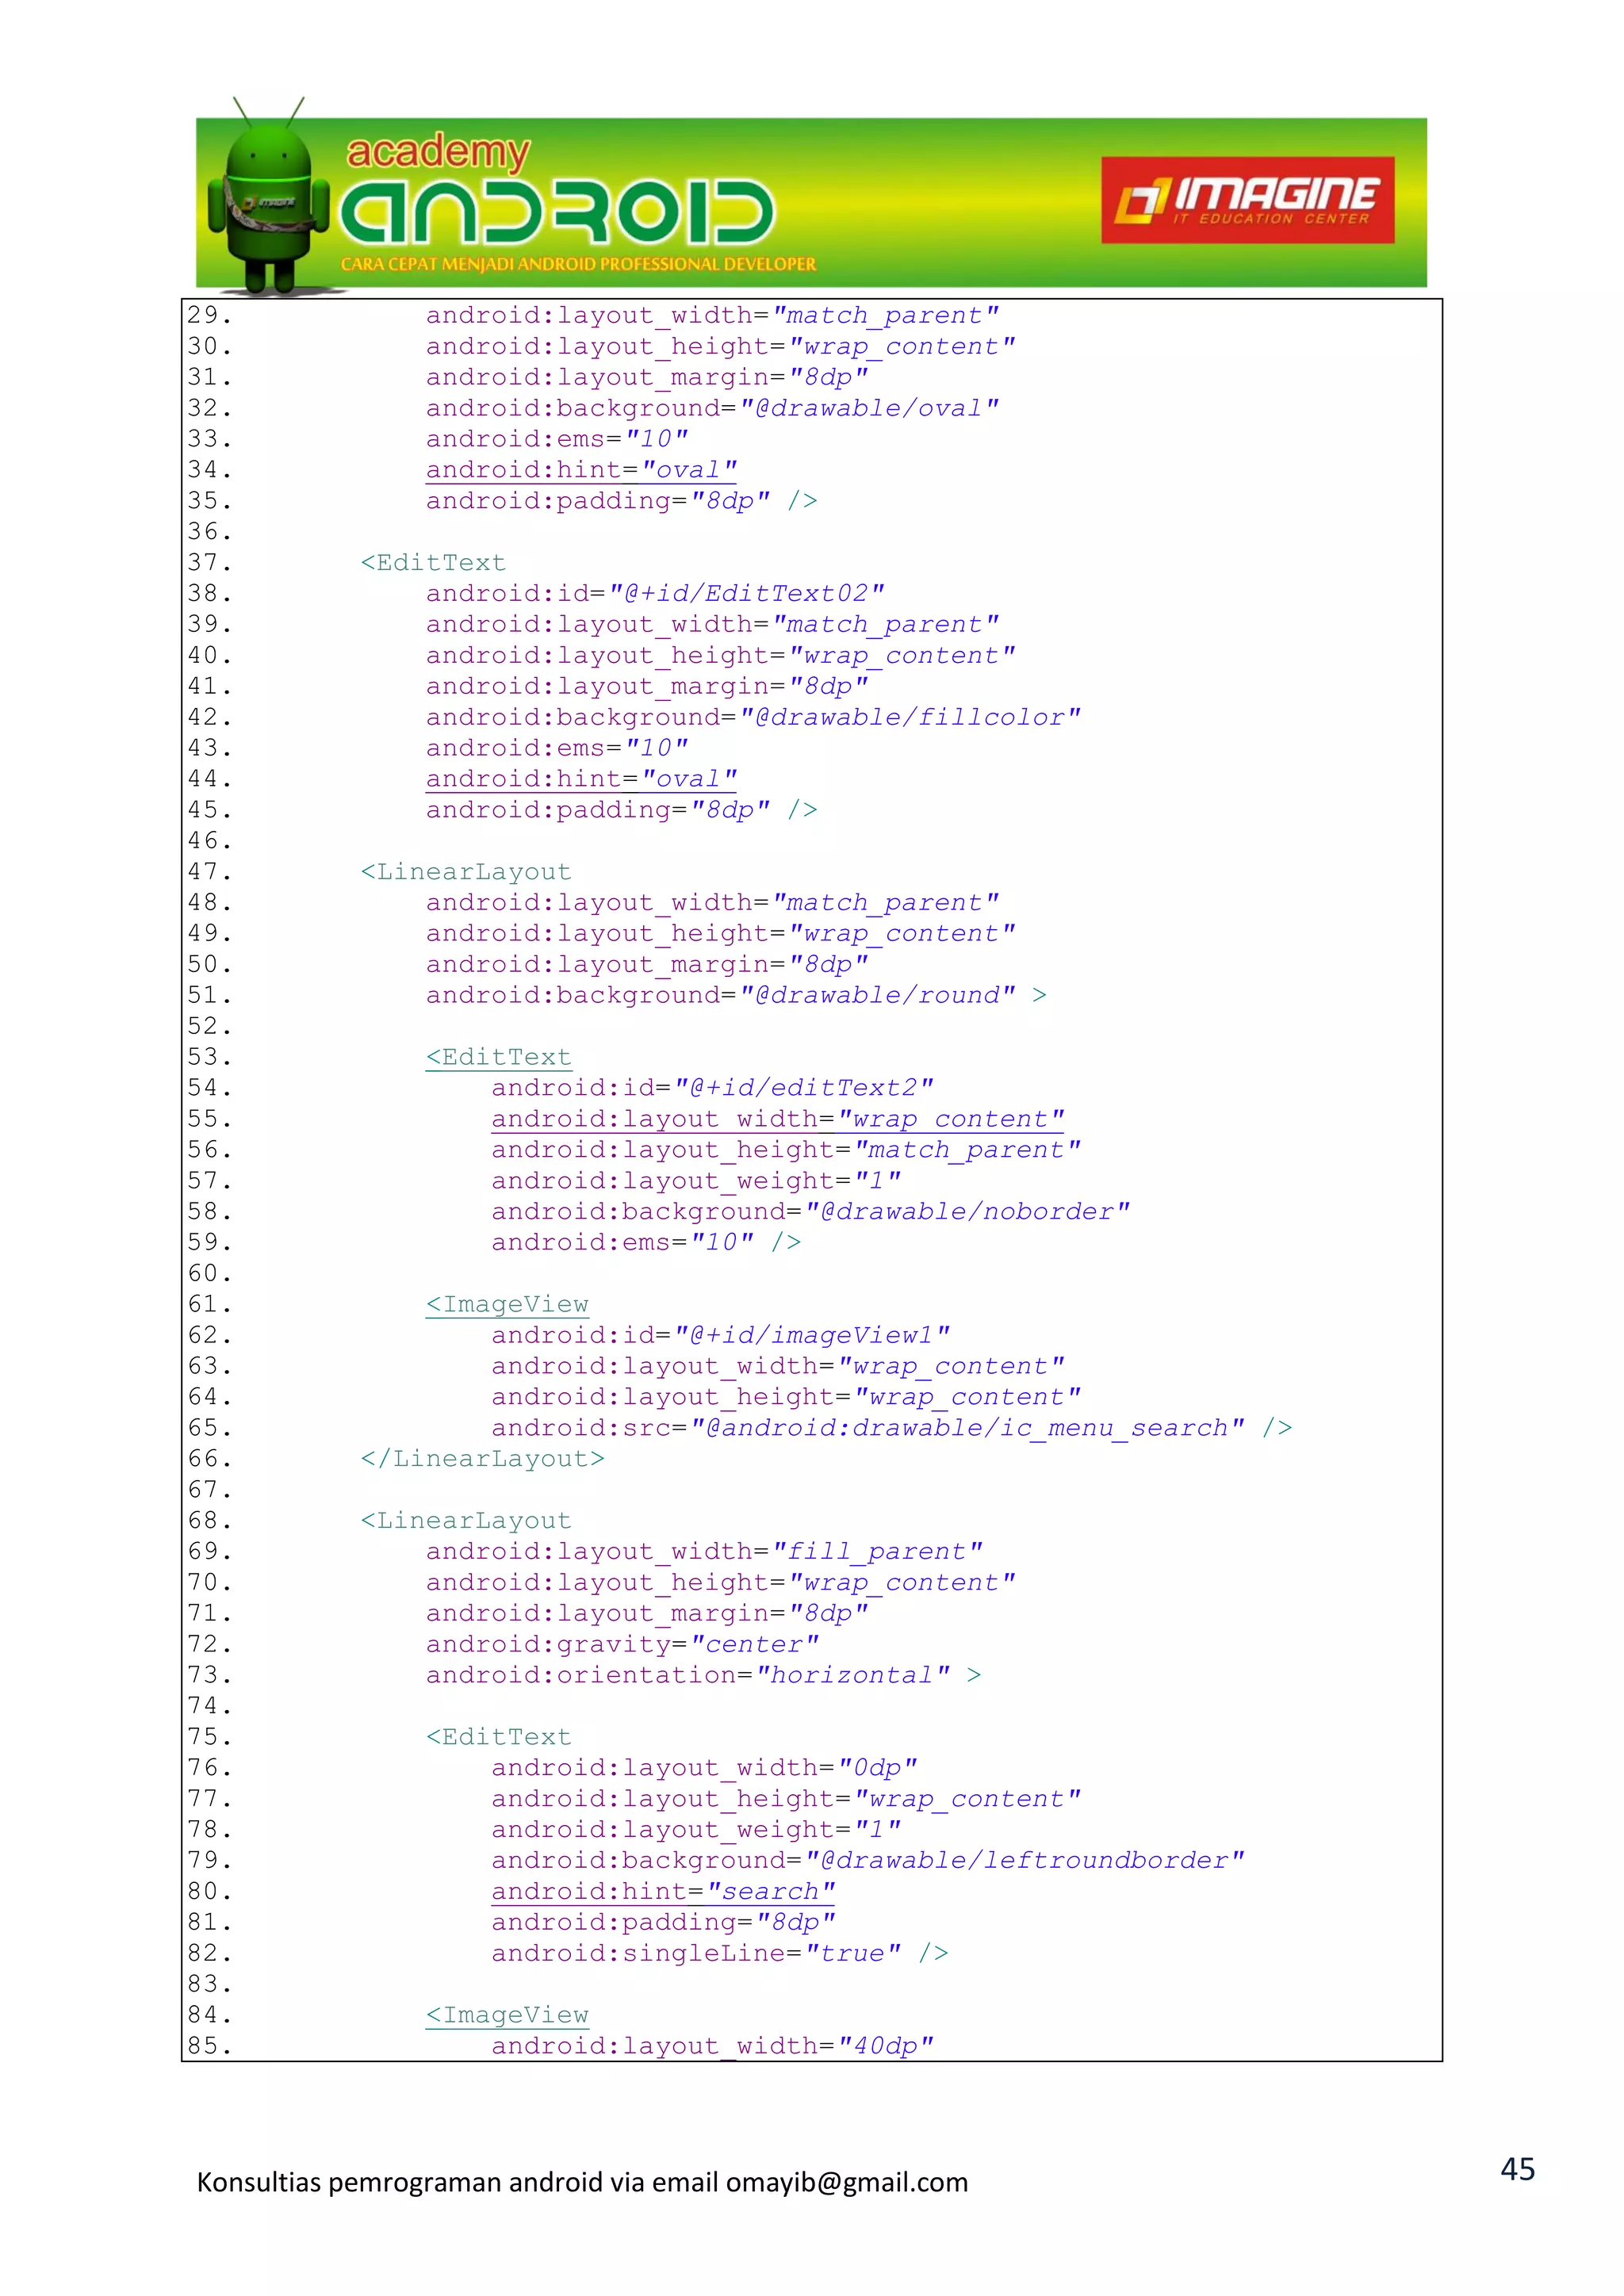Click the omayib@gmail.com email address
The height and width of the screenshot is (2296, 1624).
click(x=847, y=2182)
